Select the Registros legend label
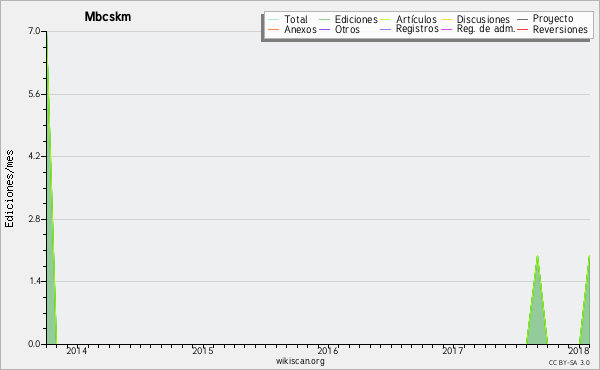Image resolution: width=600 pixels, height=370 pixels. (x=417, y=29)
